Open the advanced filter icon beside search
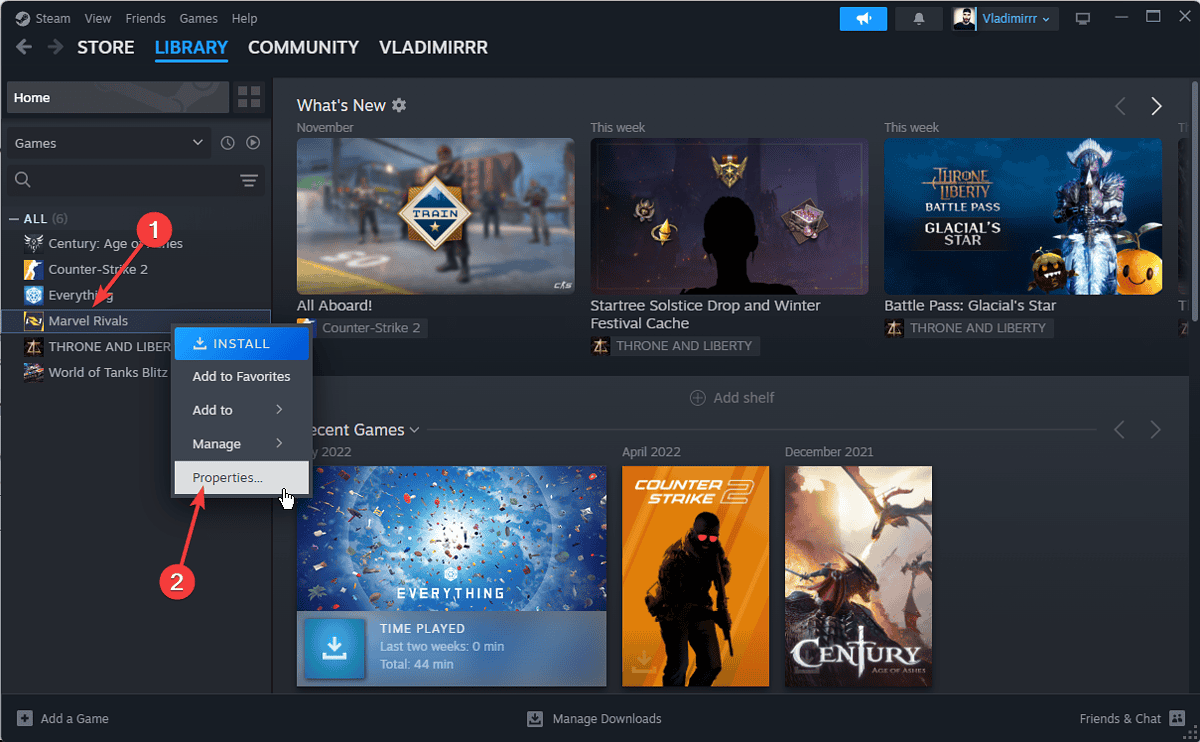 249,180
